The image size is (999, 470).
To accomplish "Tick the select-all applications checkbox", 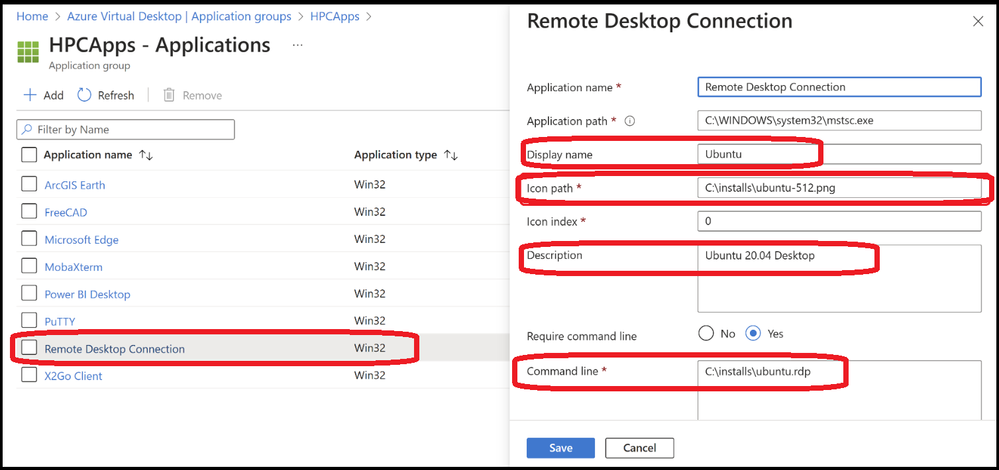I will [x=29, y=155].
